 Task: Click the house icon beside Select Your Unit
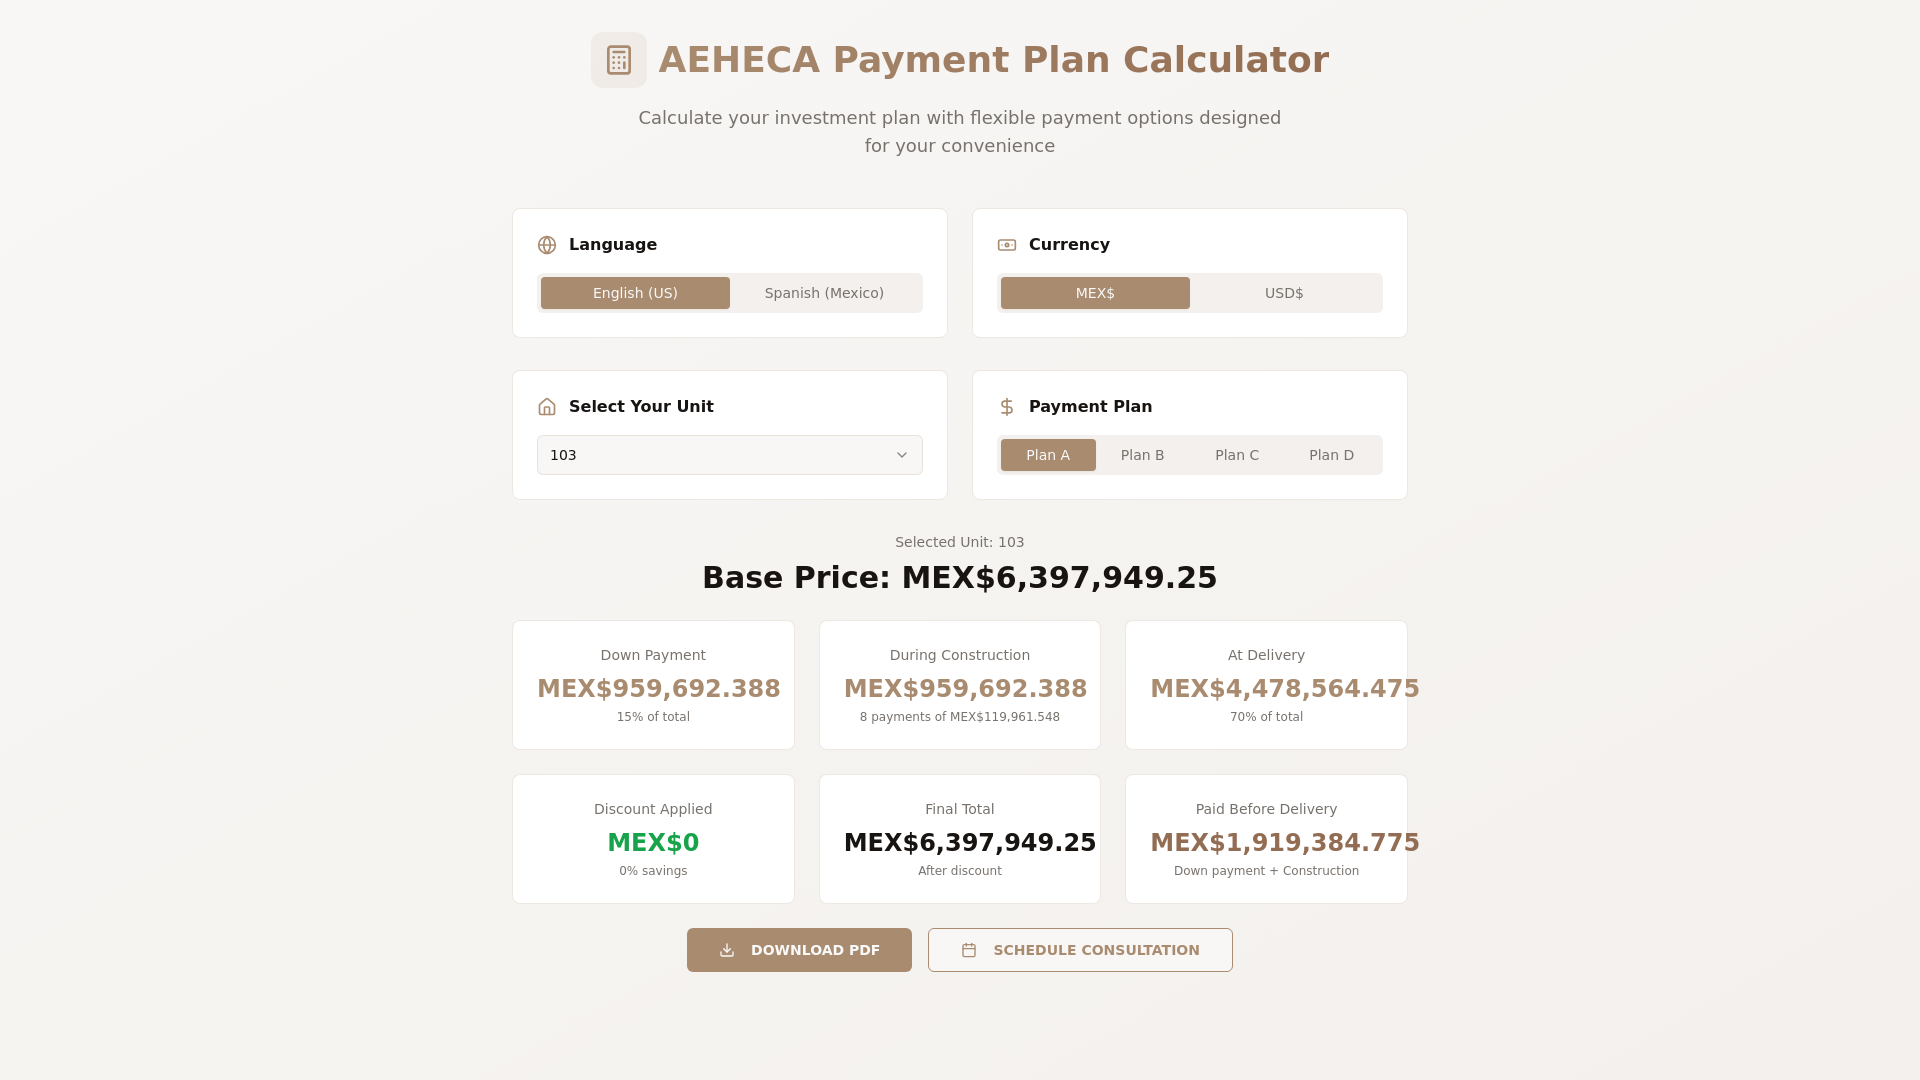pos(547,407)
